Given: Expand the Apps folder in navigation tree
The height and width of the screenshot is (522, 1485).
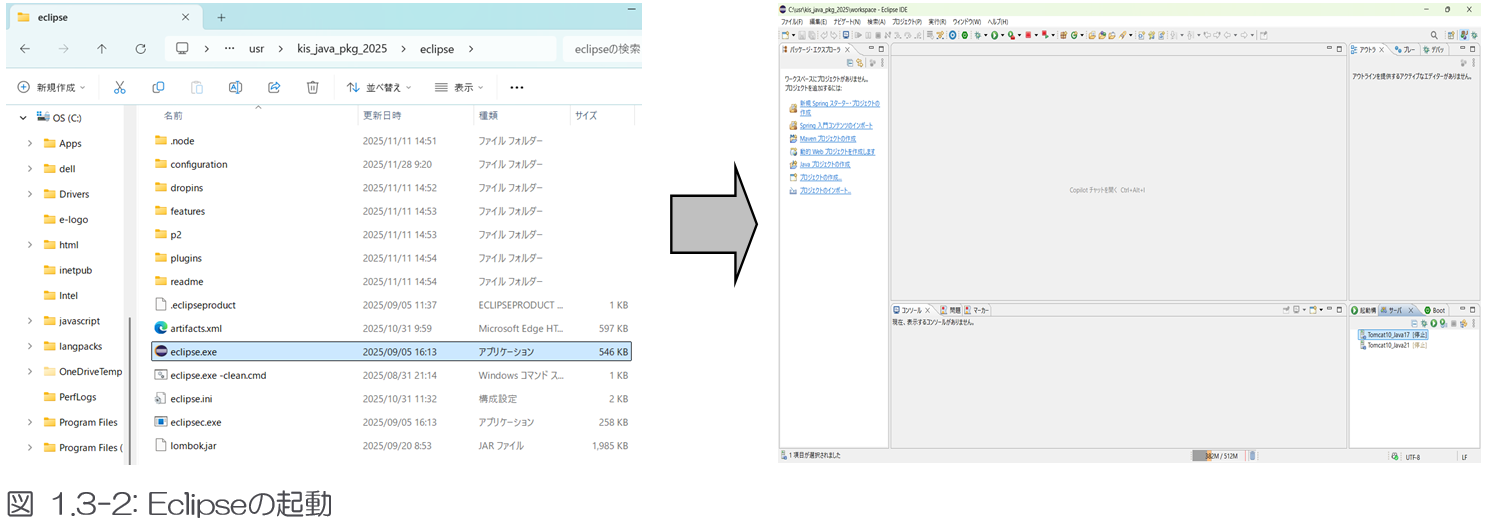Looking at the screenshot, I should pos(30,143).
